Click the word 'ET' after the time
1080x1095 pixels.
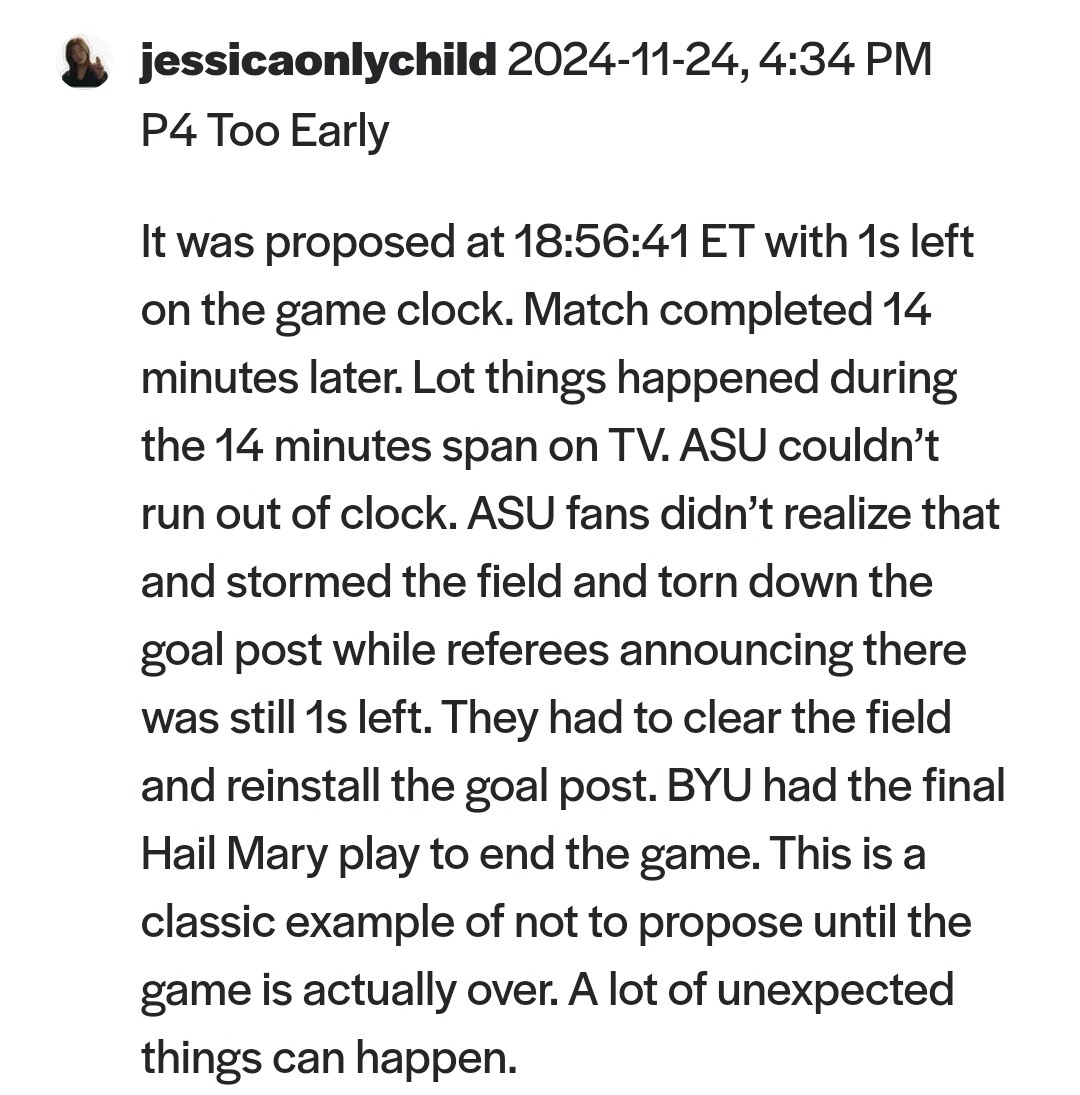click(727, 242)
